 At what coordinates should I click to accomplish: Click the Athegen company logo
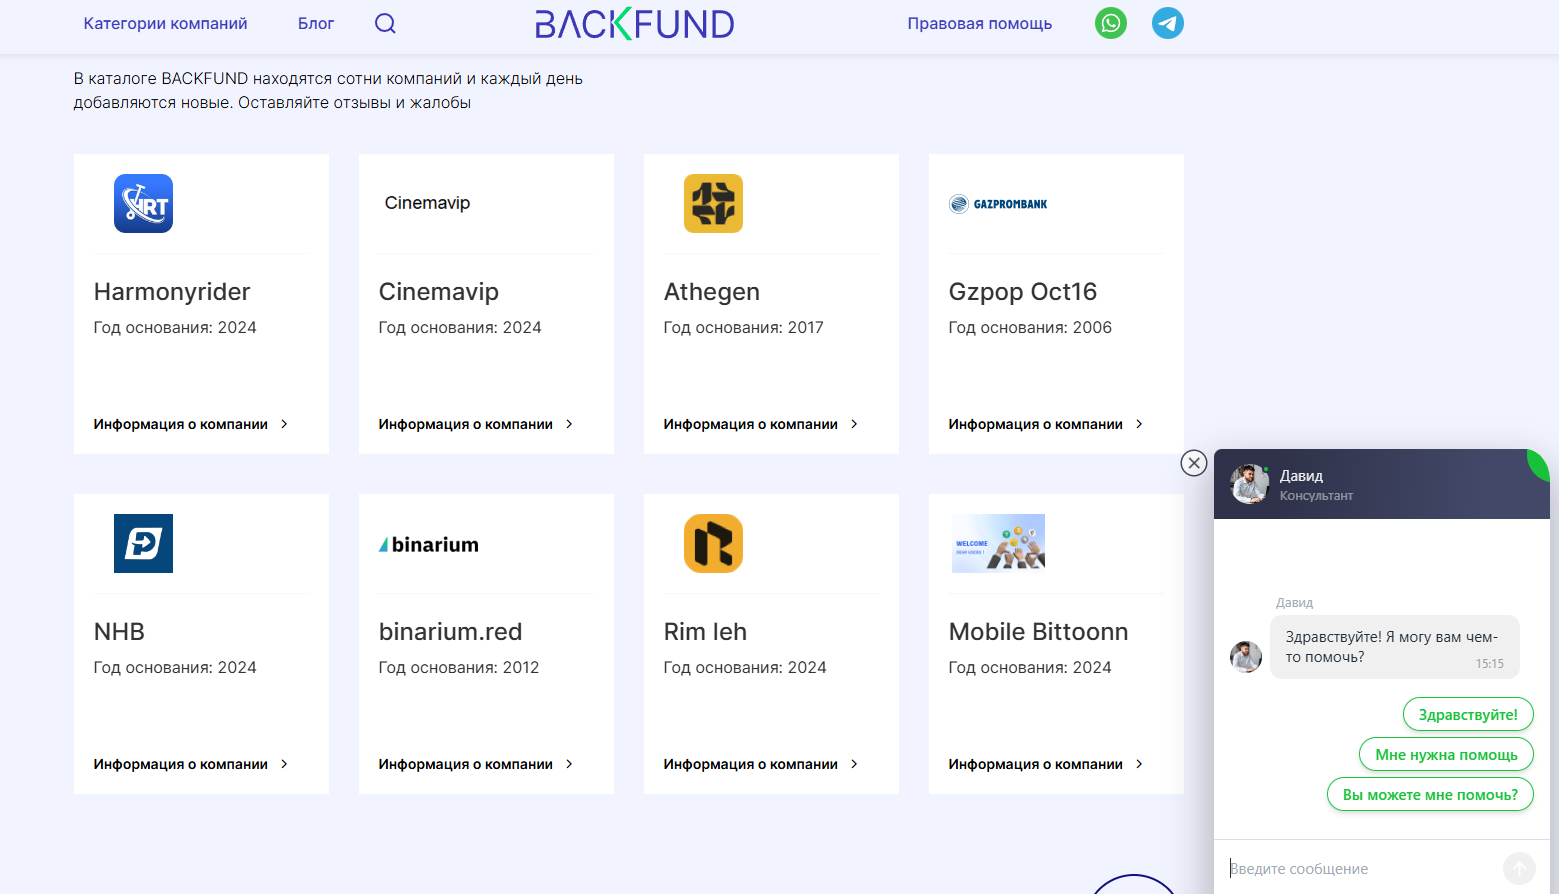pos(713,203)
